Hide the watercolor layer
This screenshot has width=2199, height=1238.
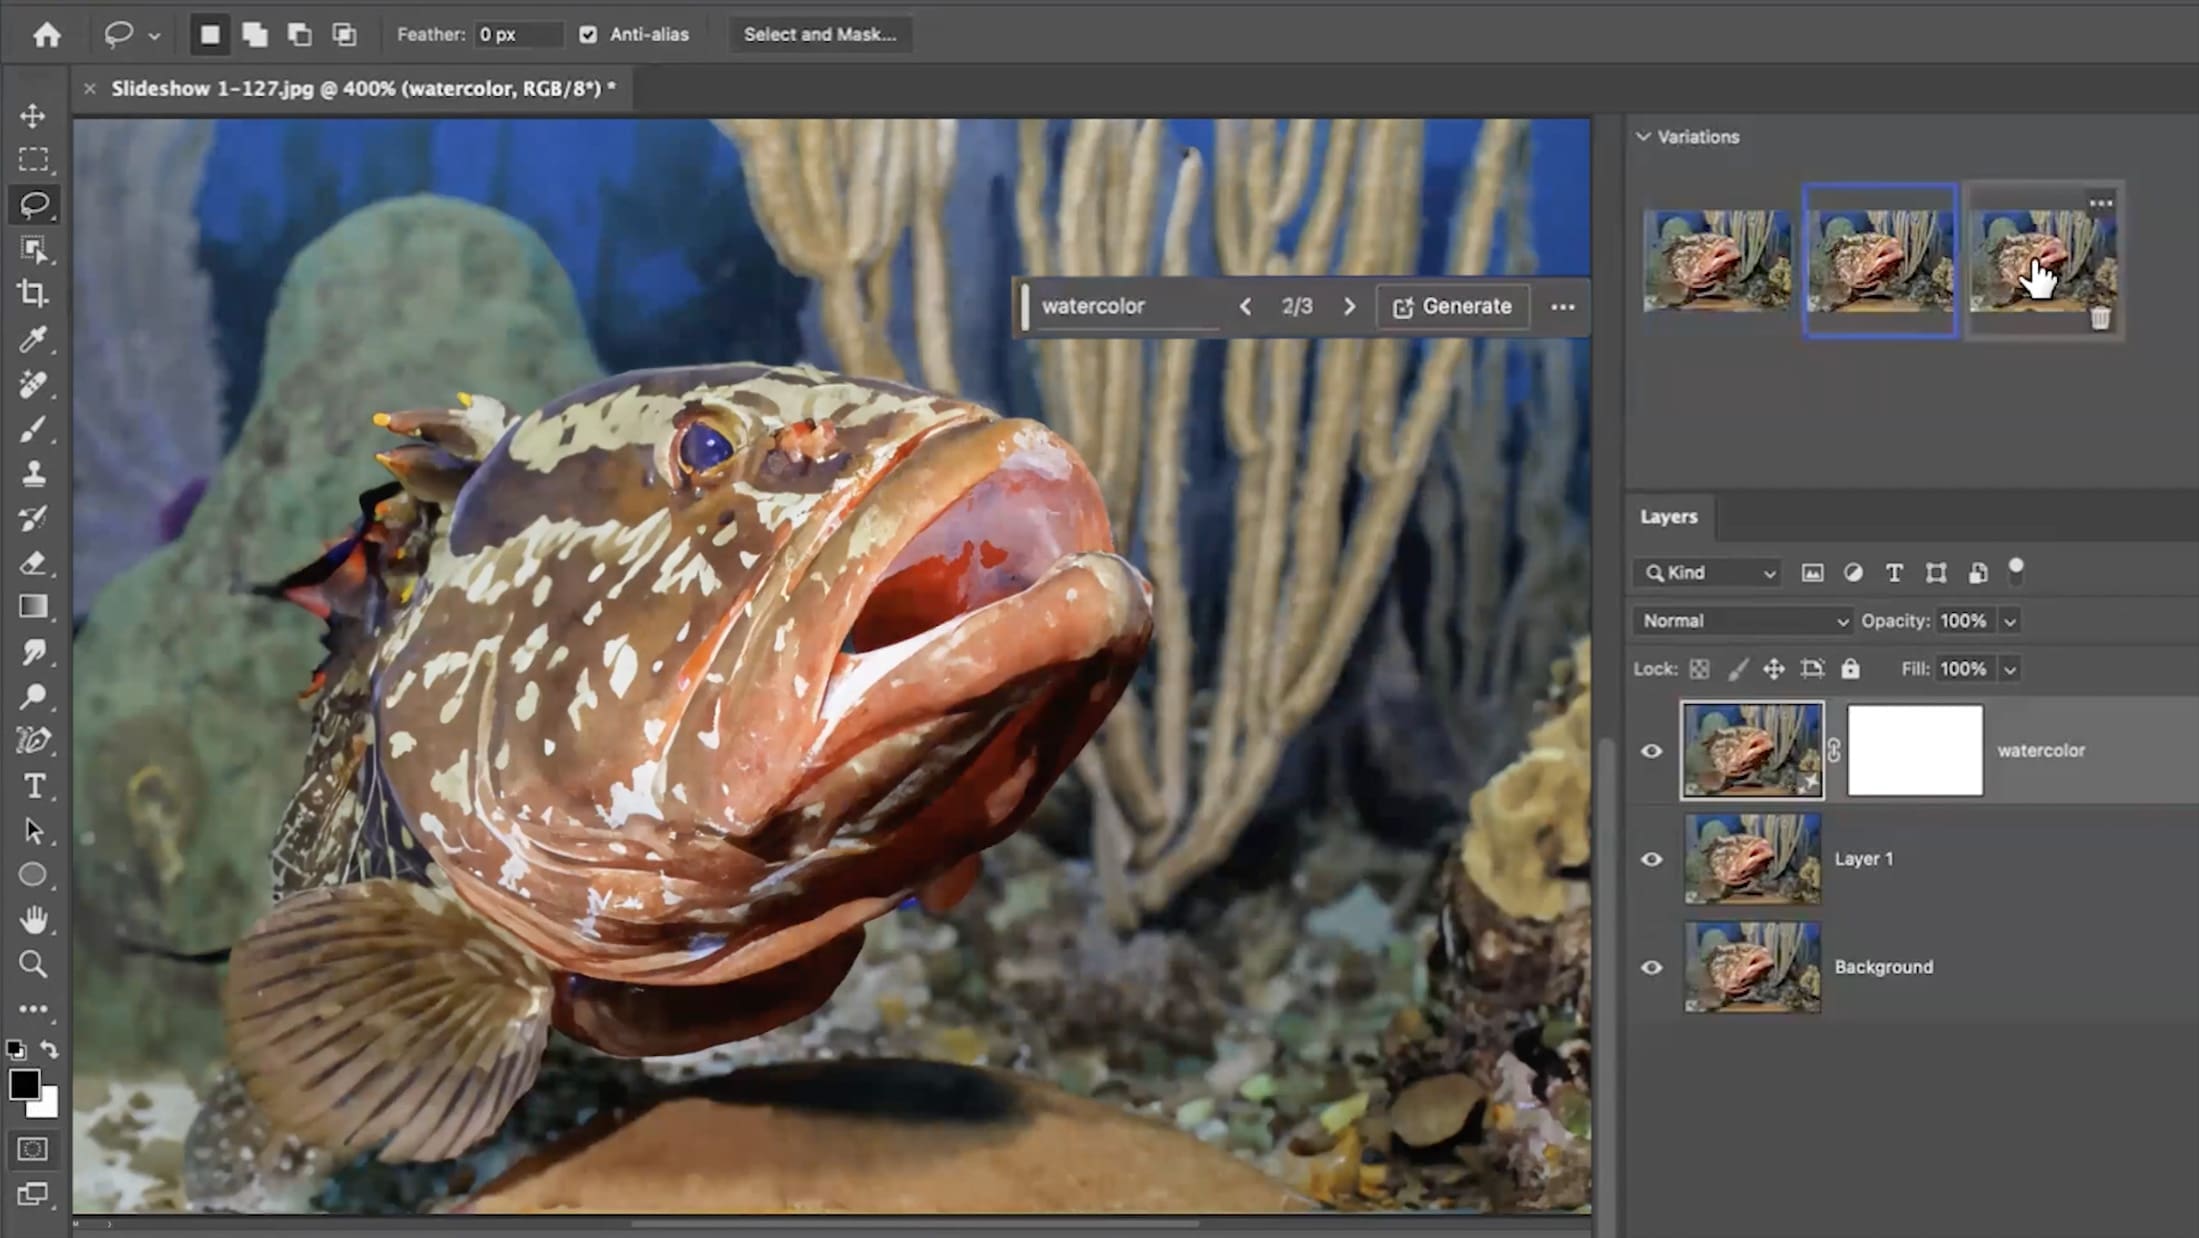(1652, 751)
